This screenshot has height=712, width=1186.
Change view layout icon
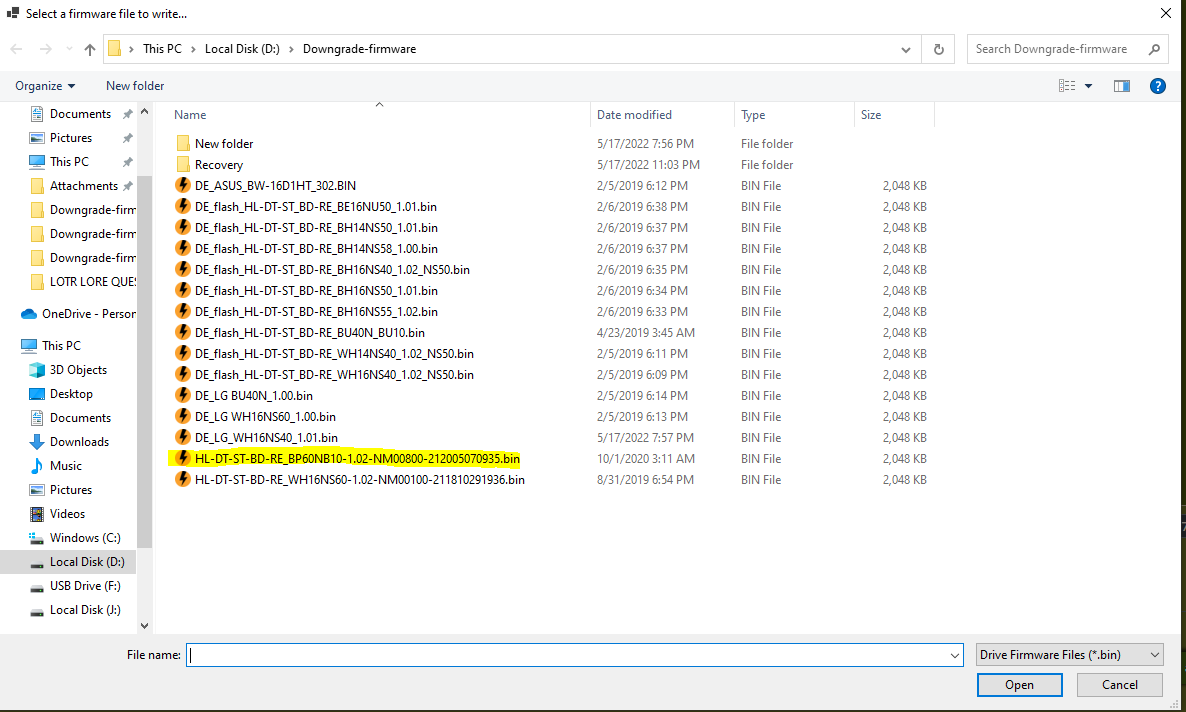pyautogui.click(x=1066, y=86)
